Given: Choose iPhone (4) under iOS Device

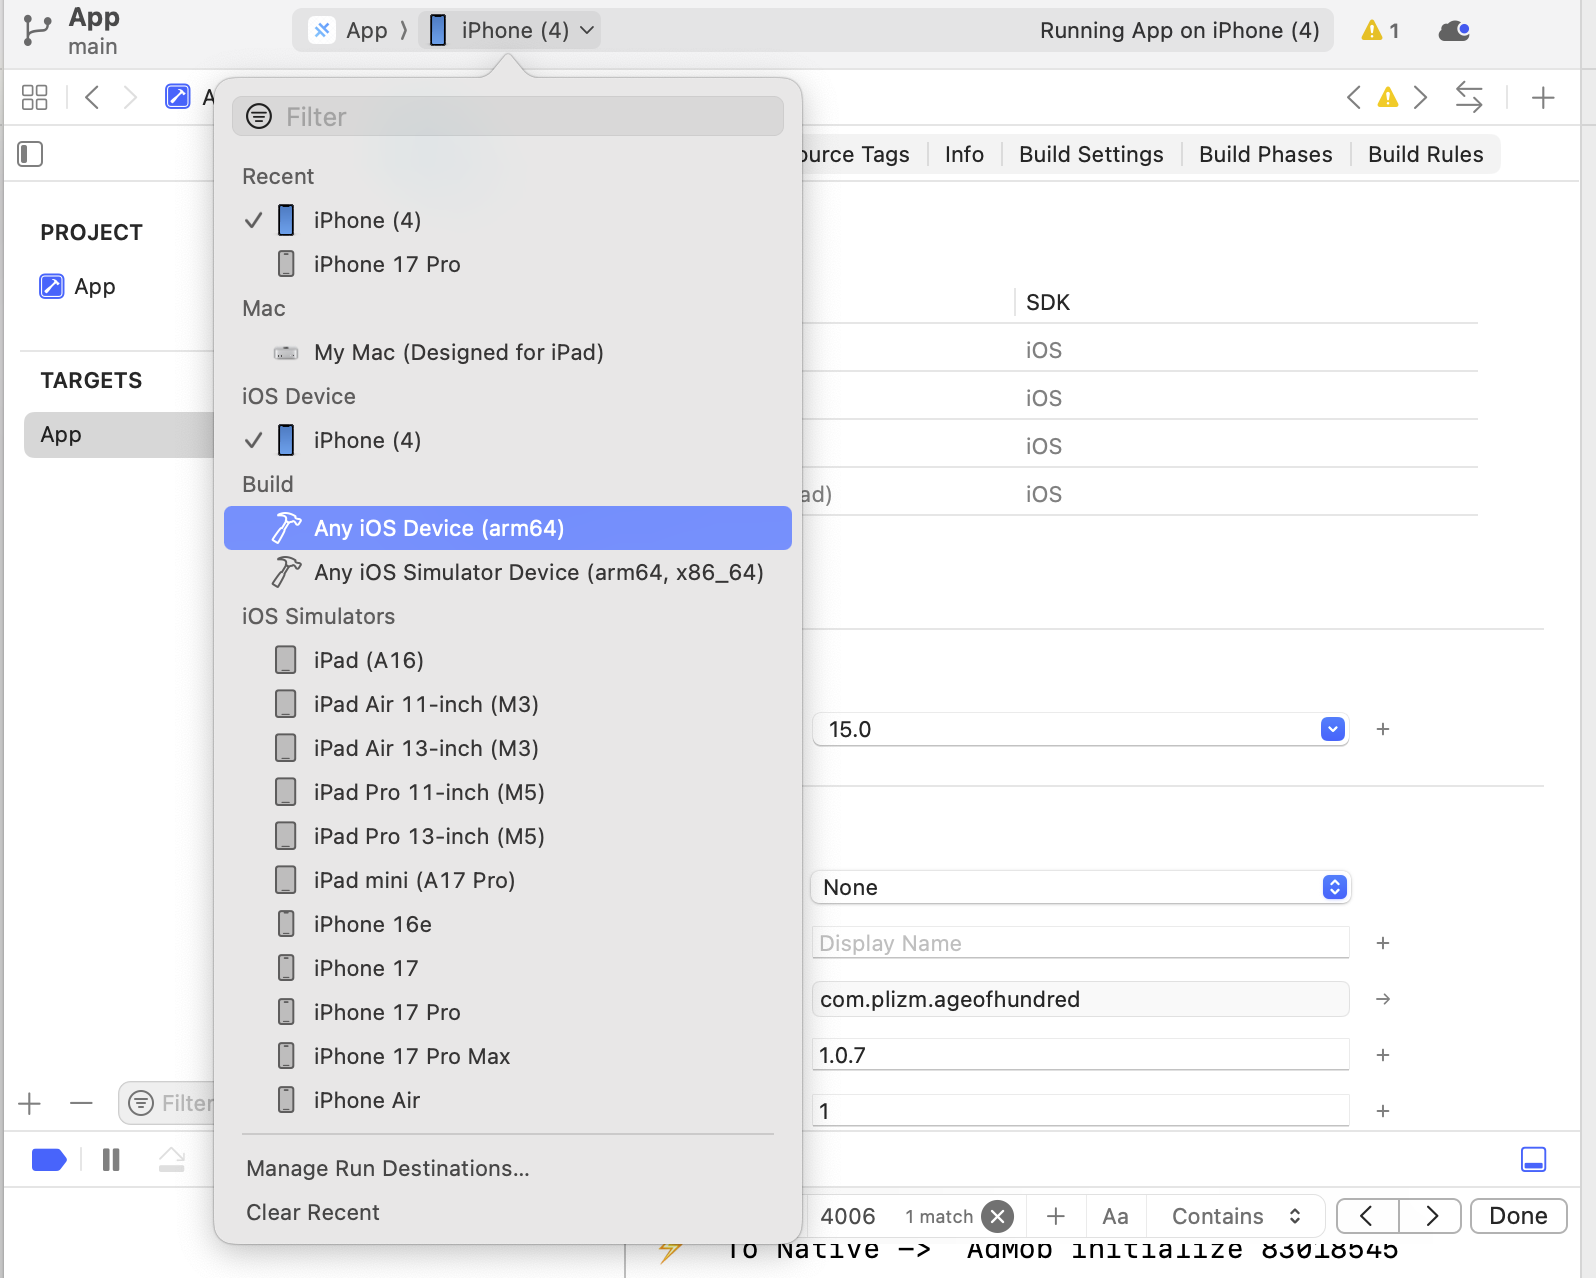Looking at the screenshot, I should (508, 440).
